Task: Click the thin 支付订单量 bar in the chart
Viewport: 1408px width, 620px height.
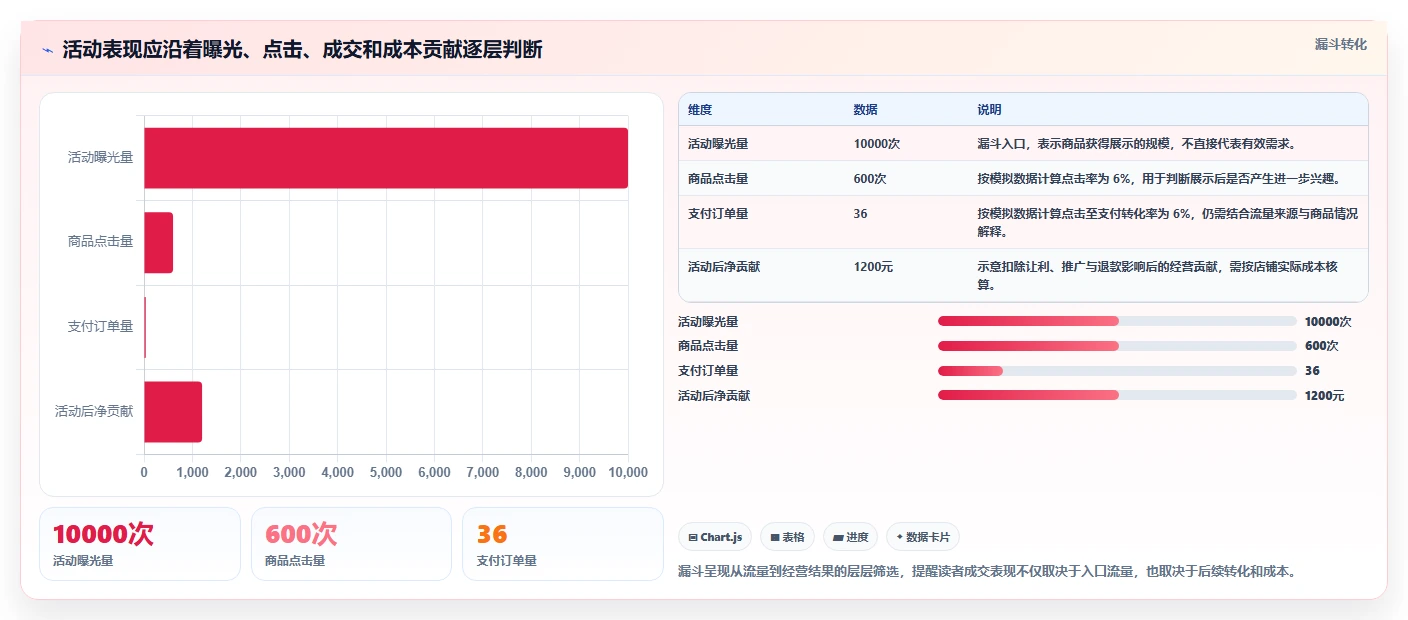Action: 145,327
